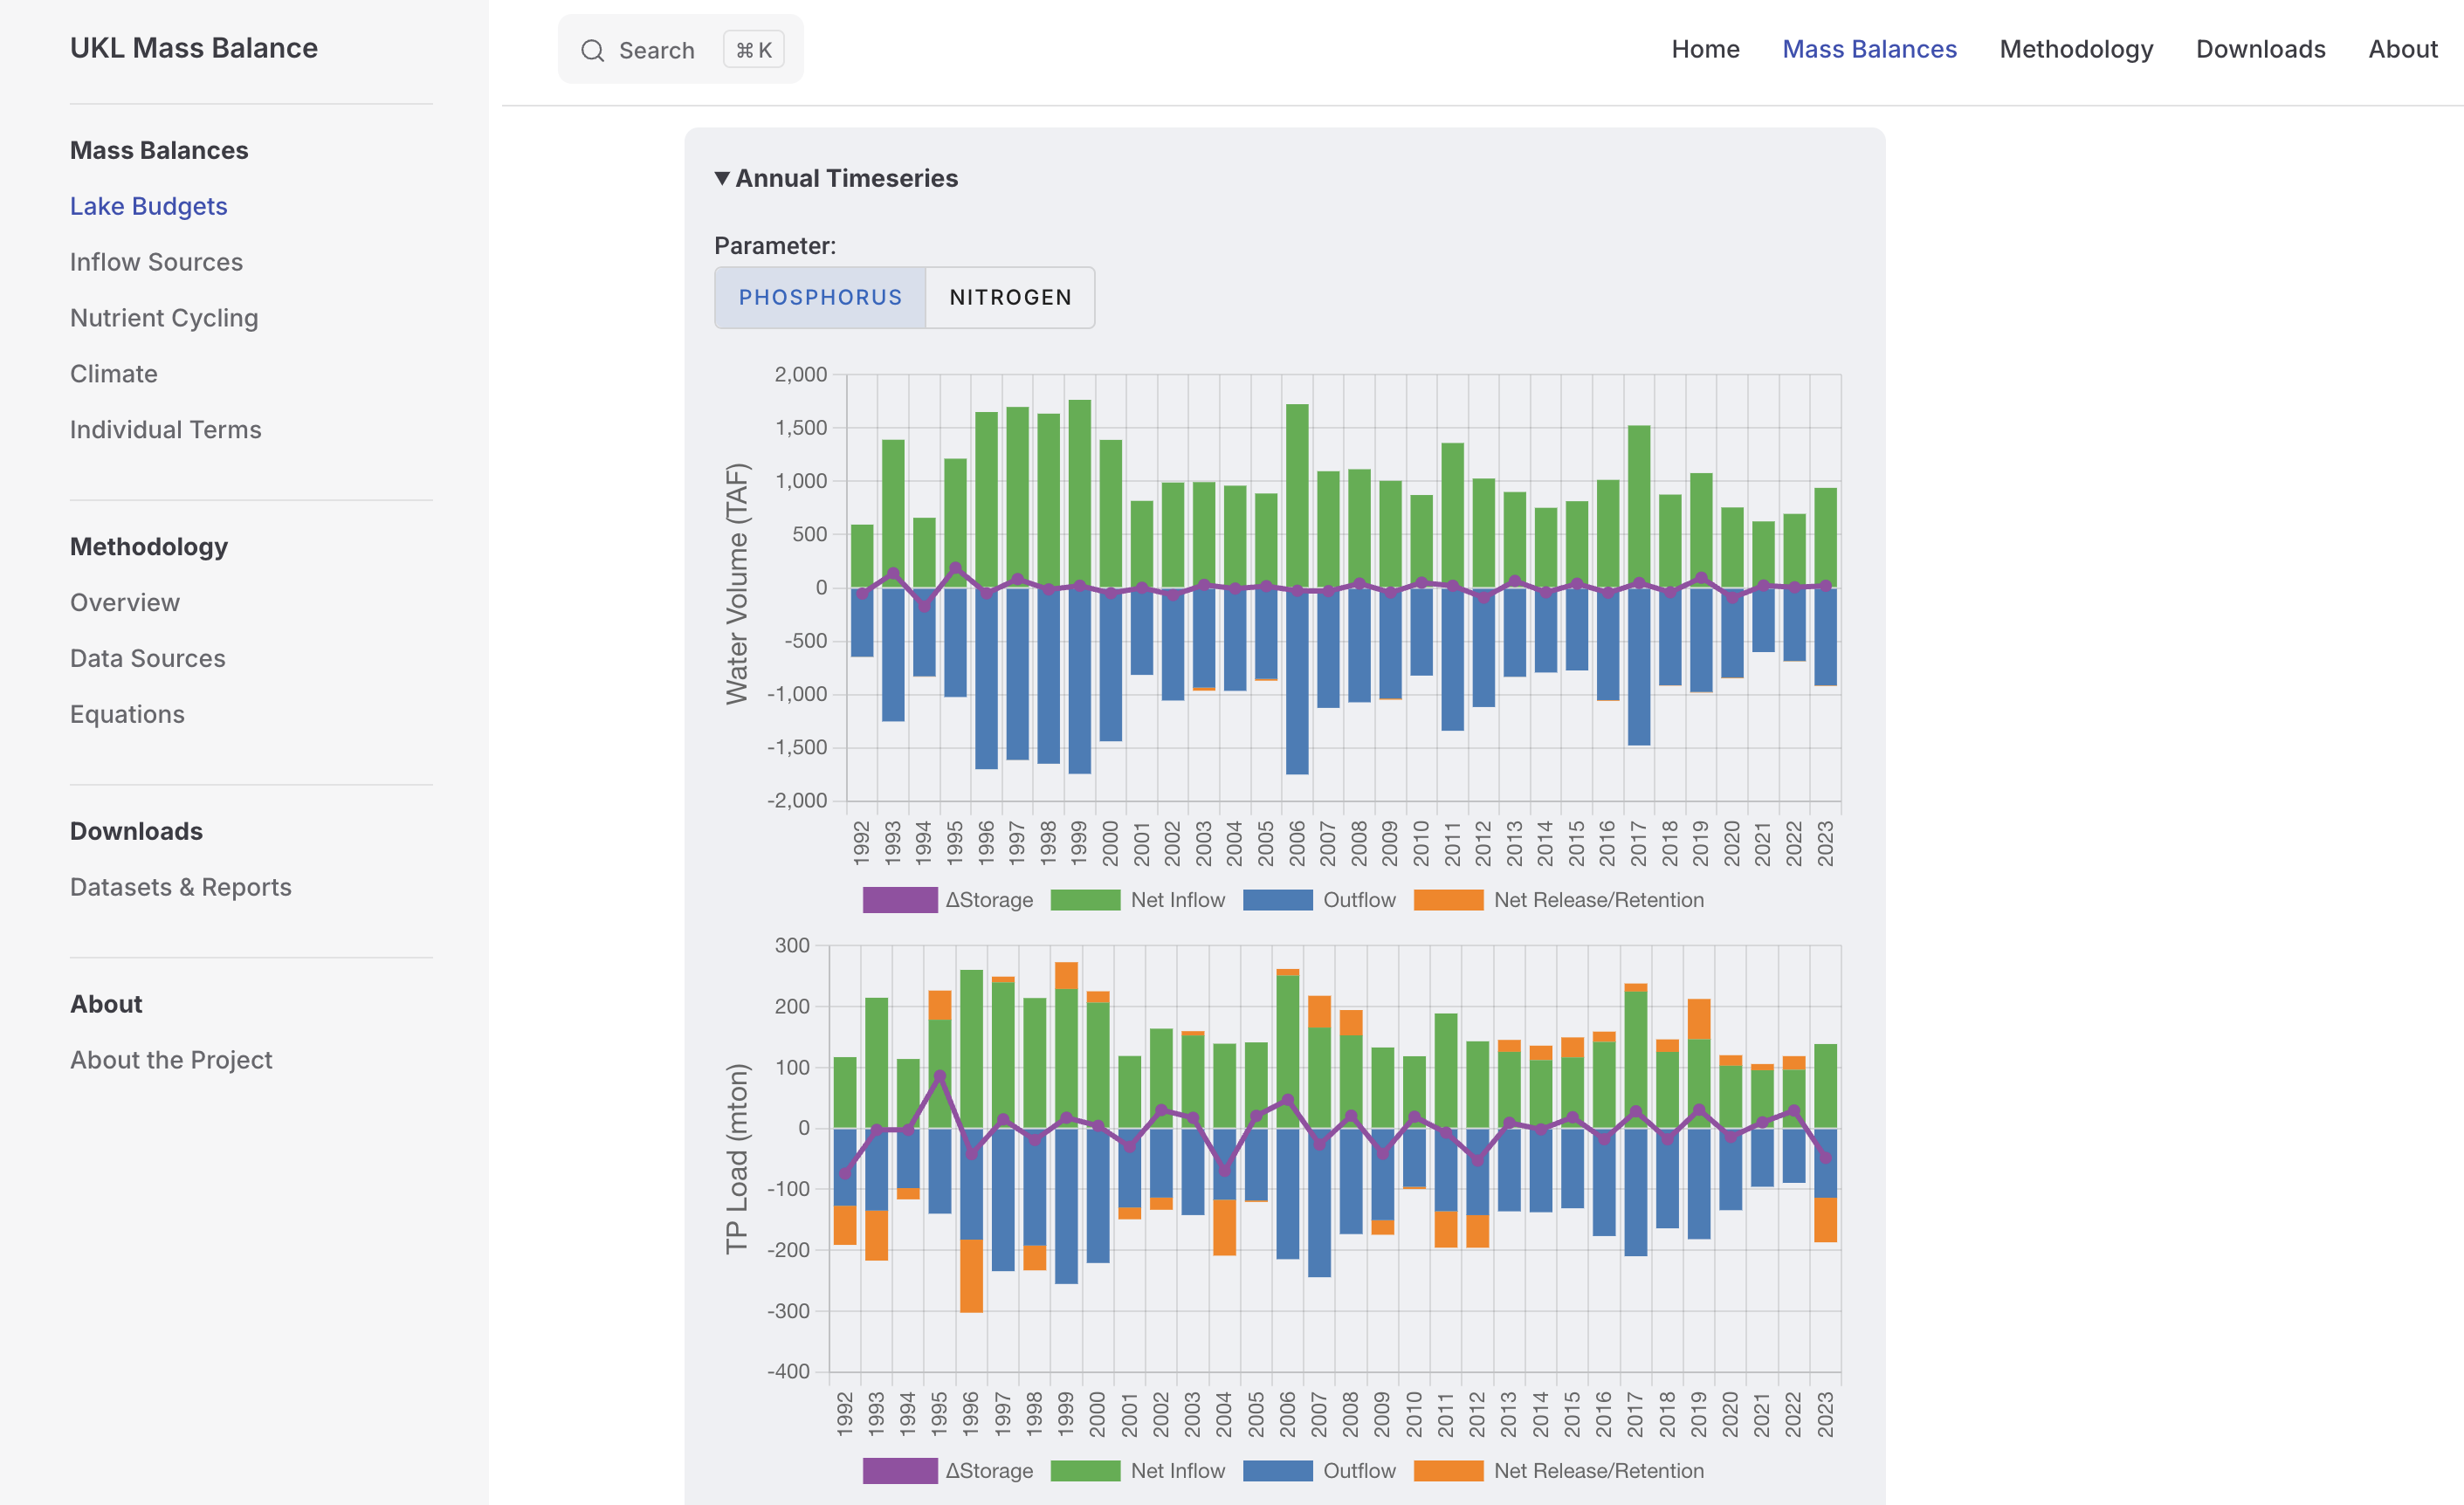This screenshot has height=1505, width=2464.
Task: Click the search magnifier icon
Action: tap(592, 50)
